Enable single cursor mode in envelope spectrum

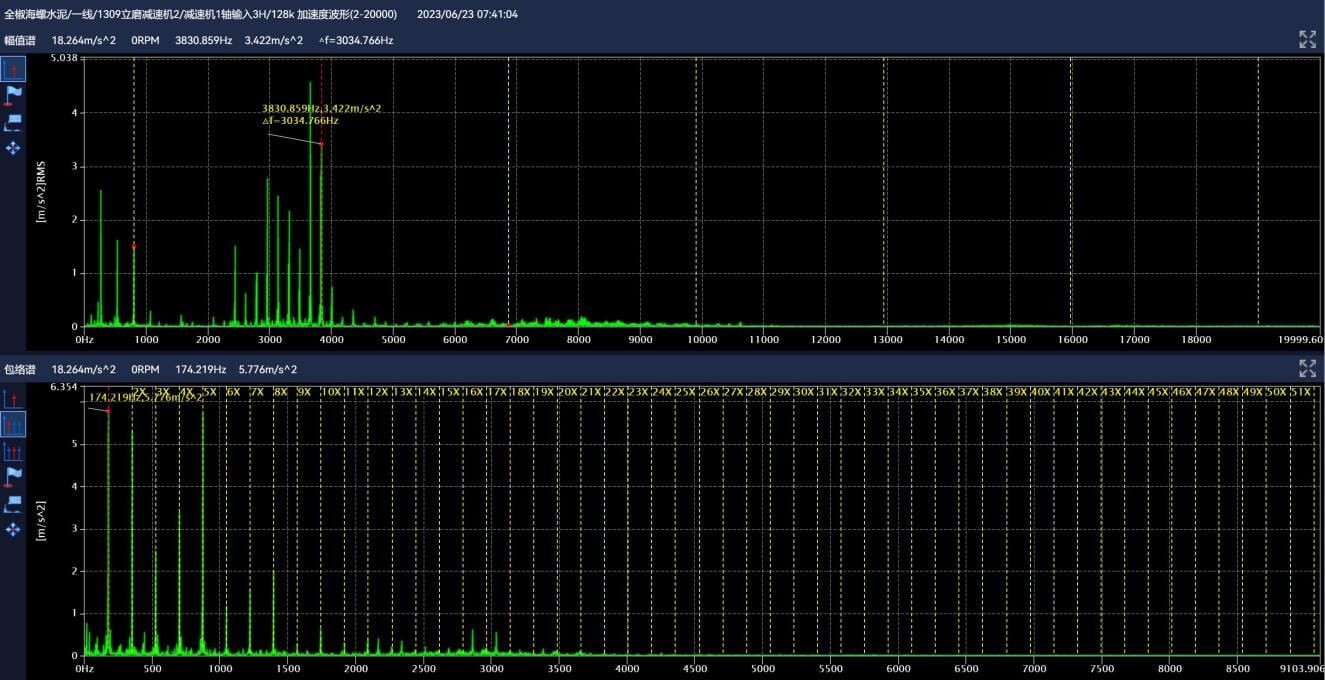point(13,399)
